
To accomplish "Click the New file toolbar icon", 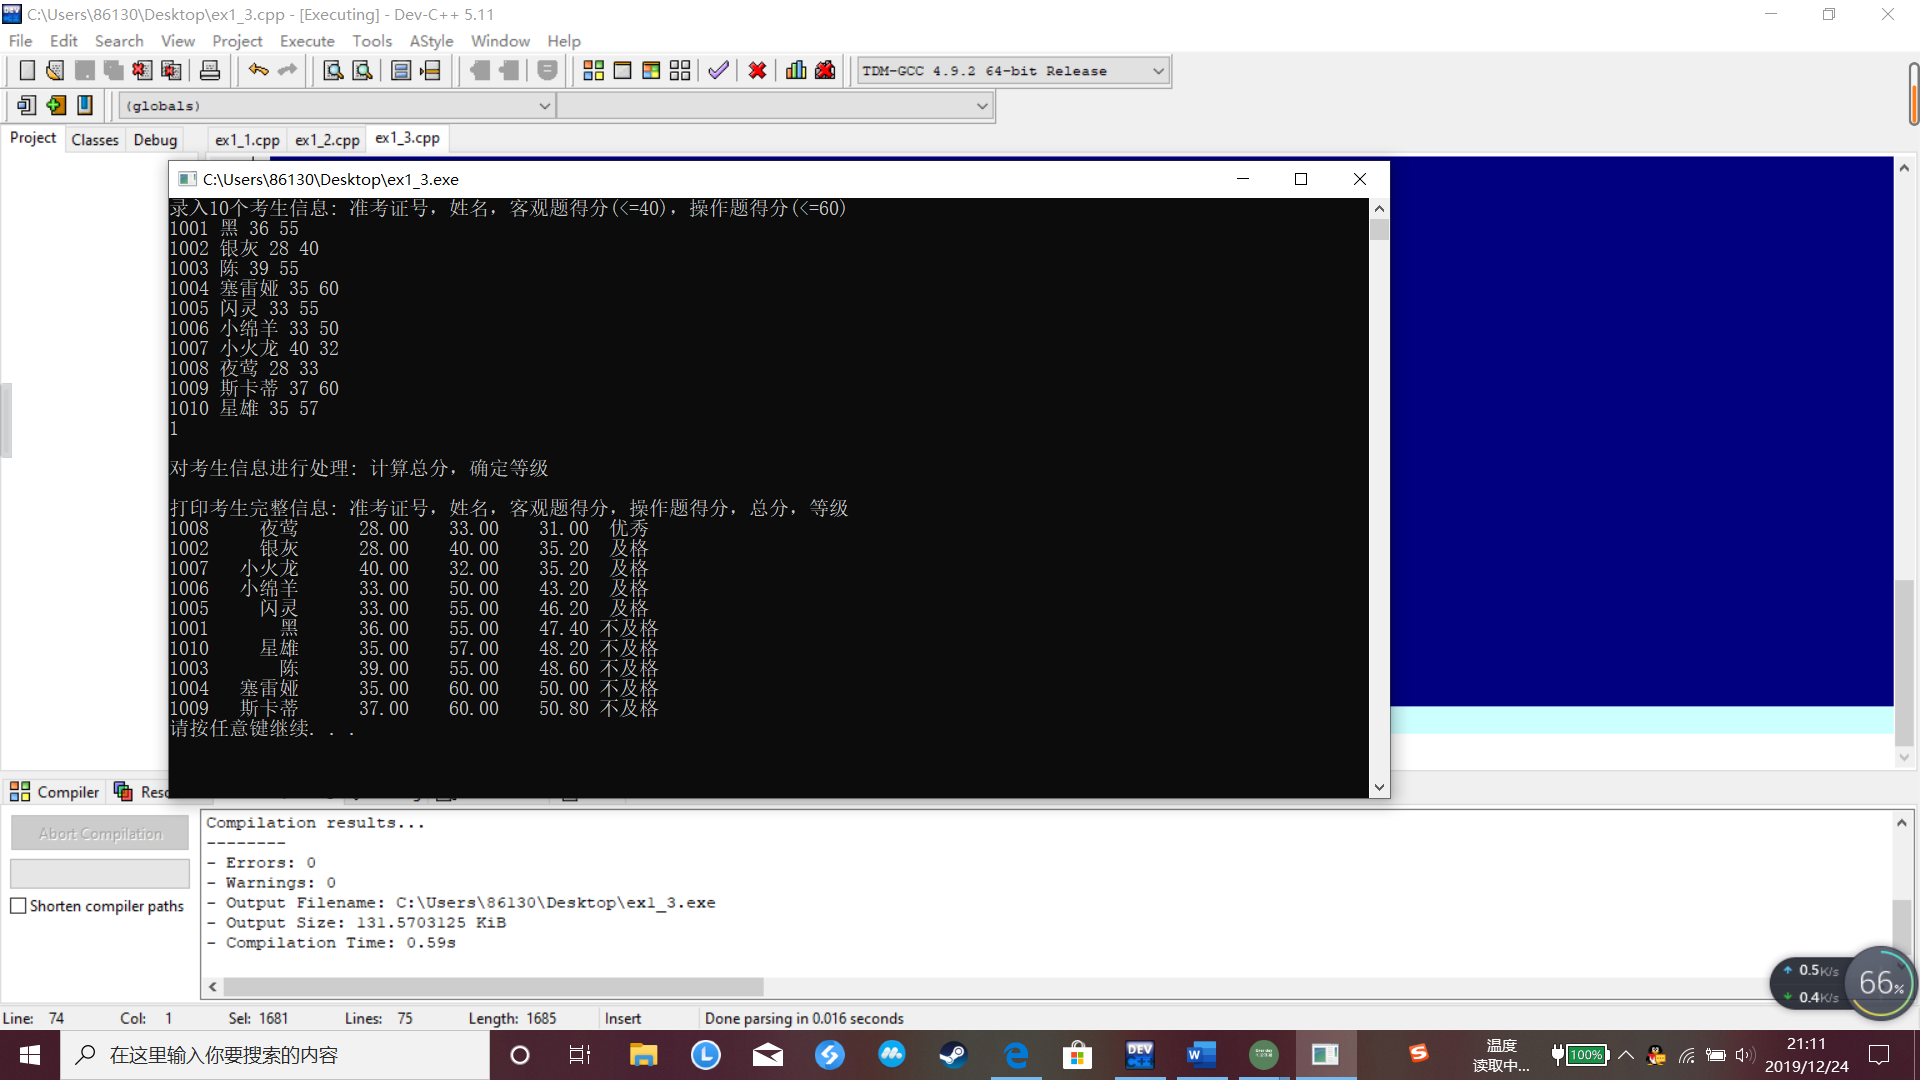I will point(27,71).
